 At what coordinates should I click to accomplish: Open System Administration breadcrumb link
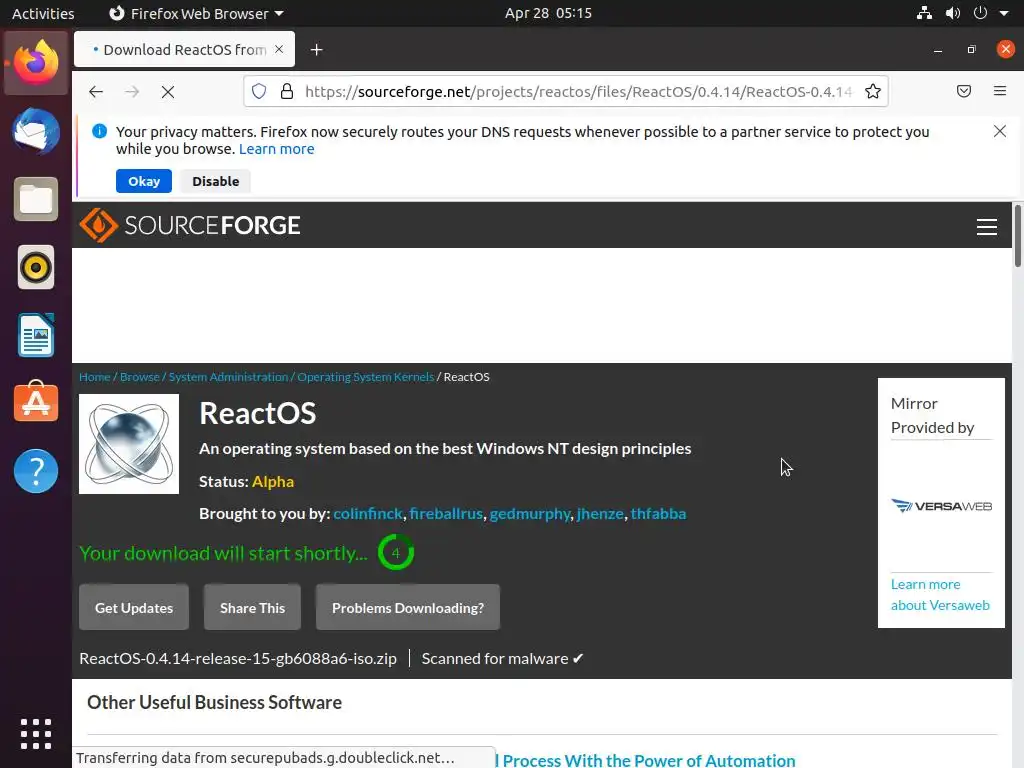click(228, 377)
